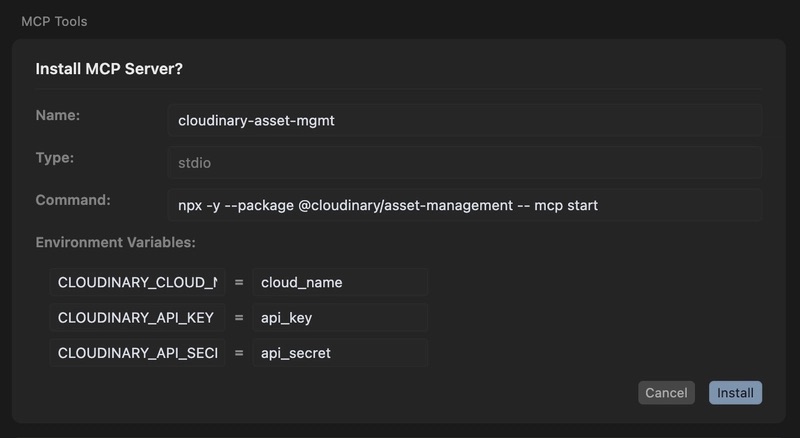The image size is (800, 438).
Task: Select the MCP Tools header text
Action: pyautogui.click(x=54, y=21)
